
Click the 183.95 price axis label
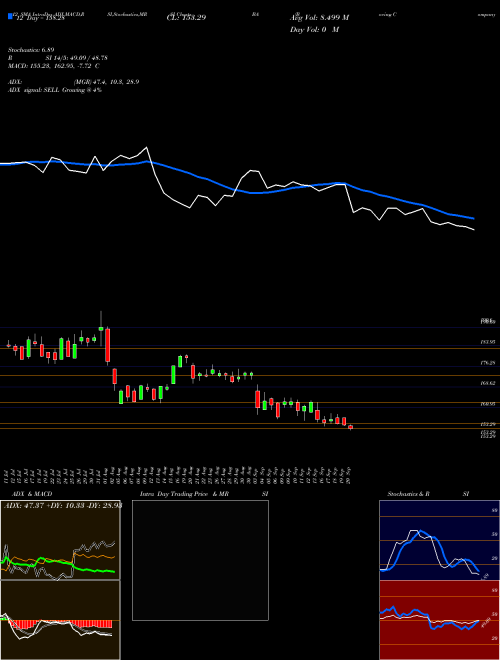pyautogui.click(x=487, y=343)
